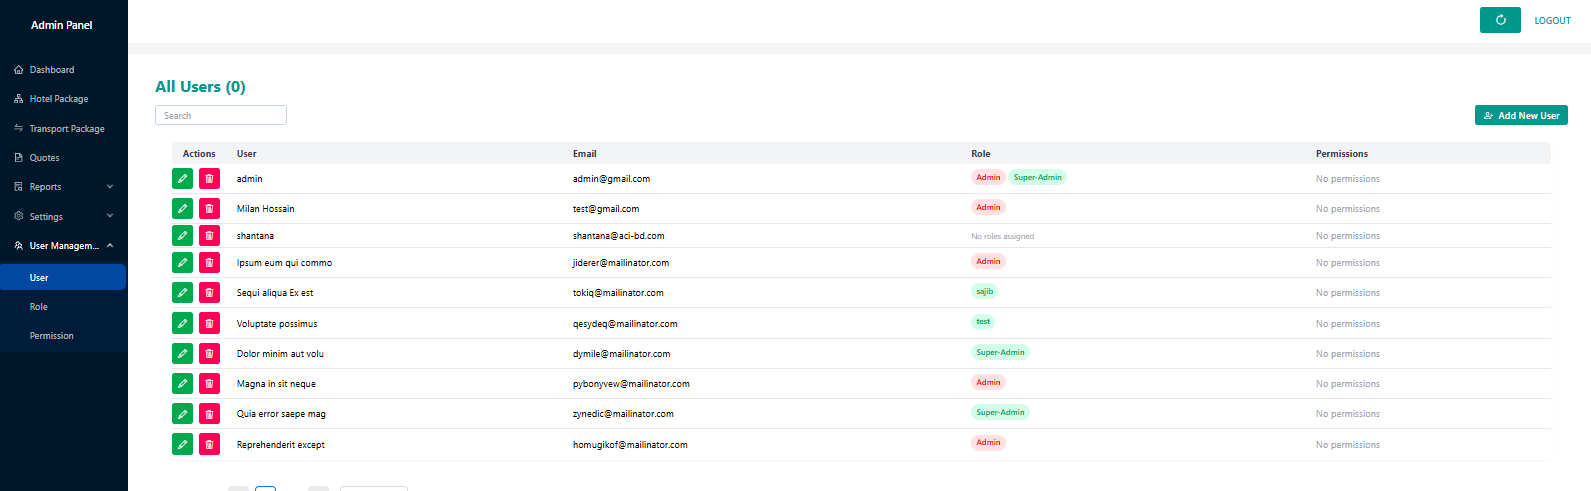This screenshot has height=491, width=1591.
Task: Edit user Dolor minim aut volu
Action: (x=182, y=354)
